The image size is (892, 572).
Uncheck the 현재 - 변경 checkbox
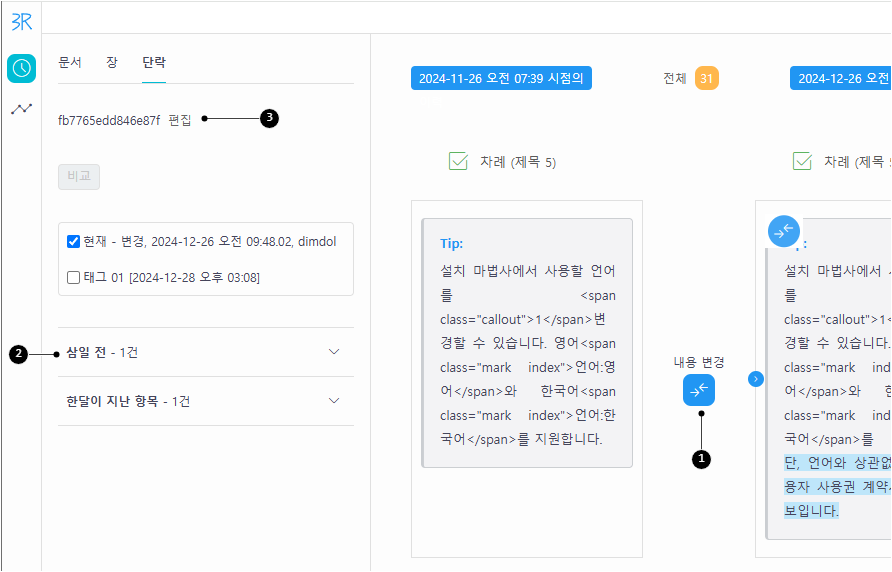73,241
